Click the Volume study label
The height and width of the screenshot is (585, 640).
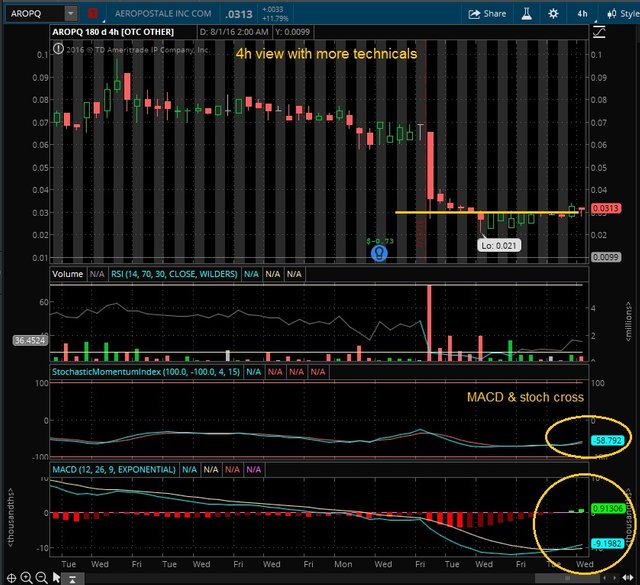click(x=67, y=274)
